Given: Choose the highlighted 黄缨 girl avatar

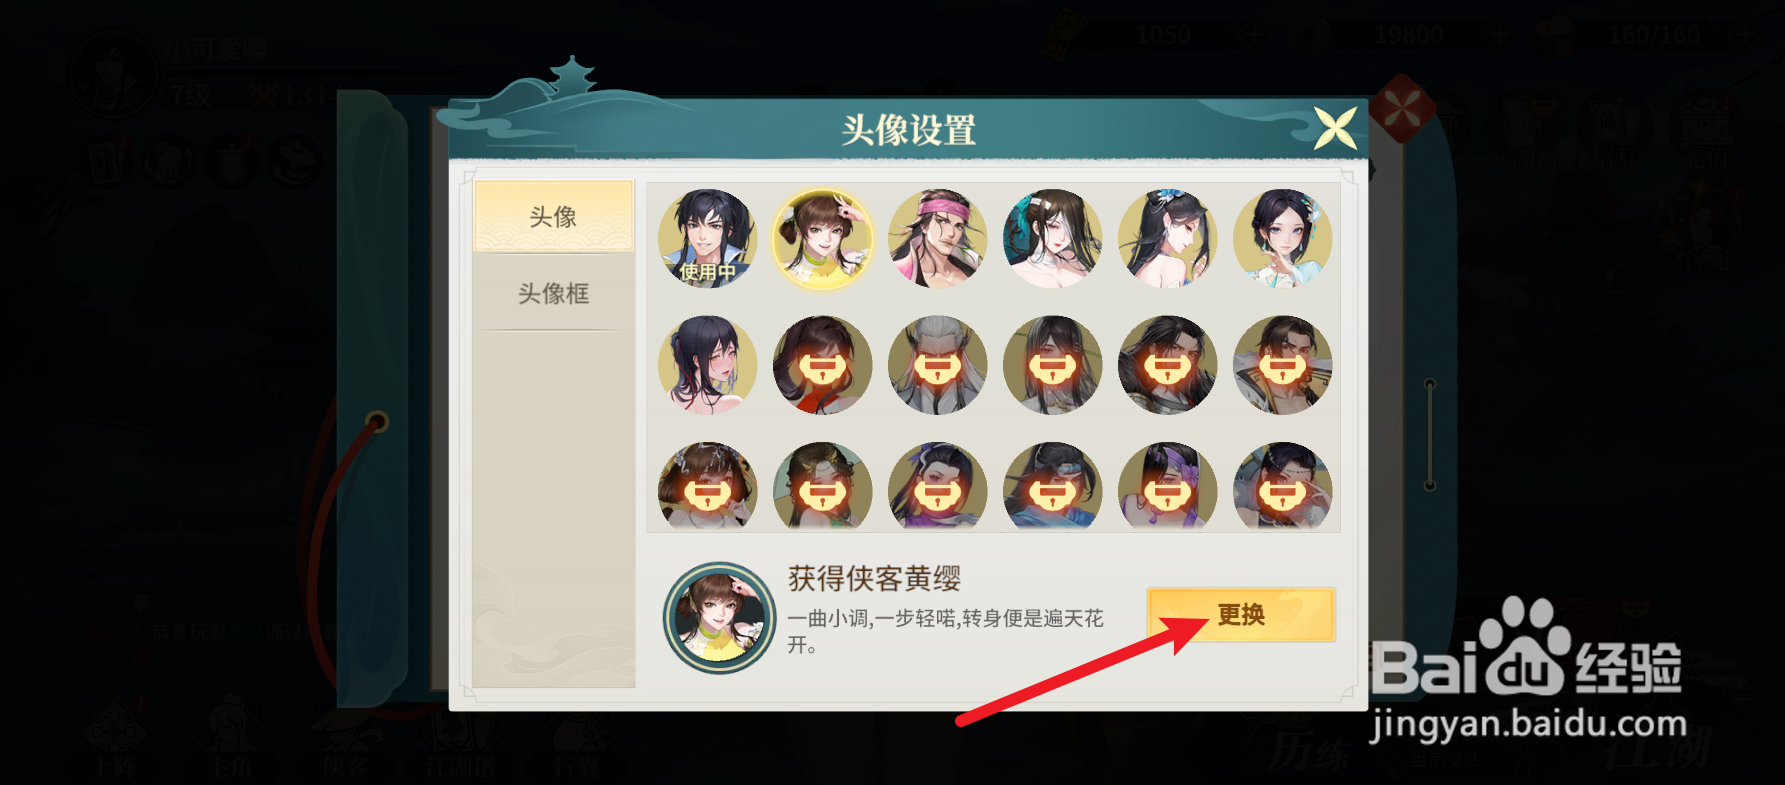Looking at the screenshot, I should click(823, 239).
